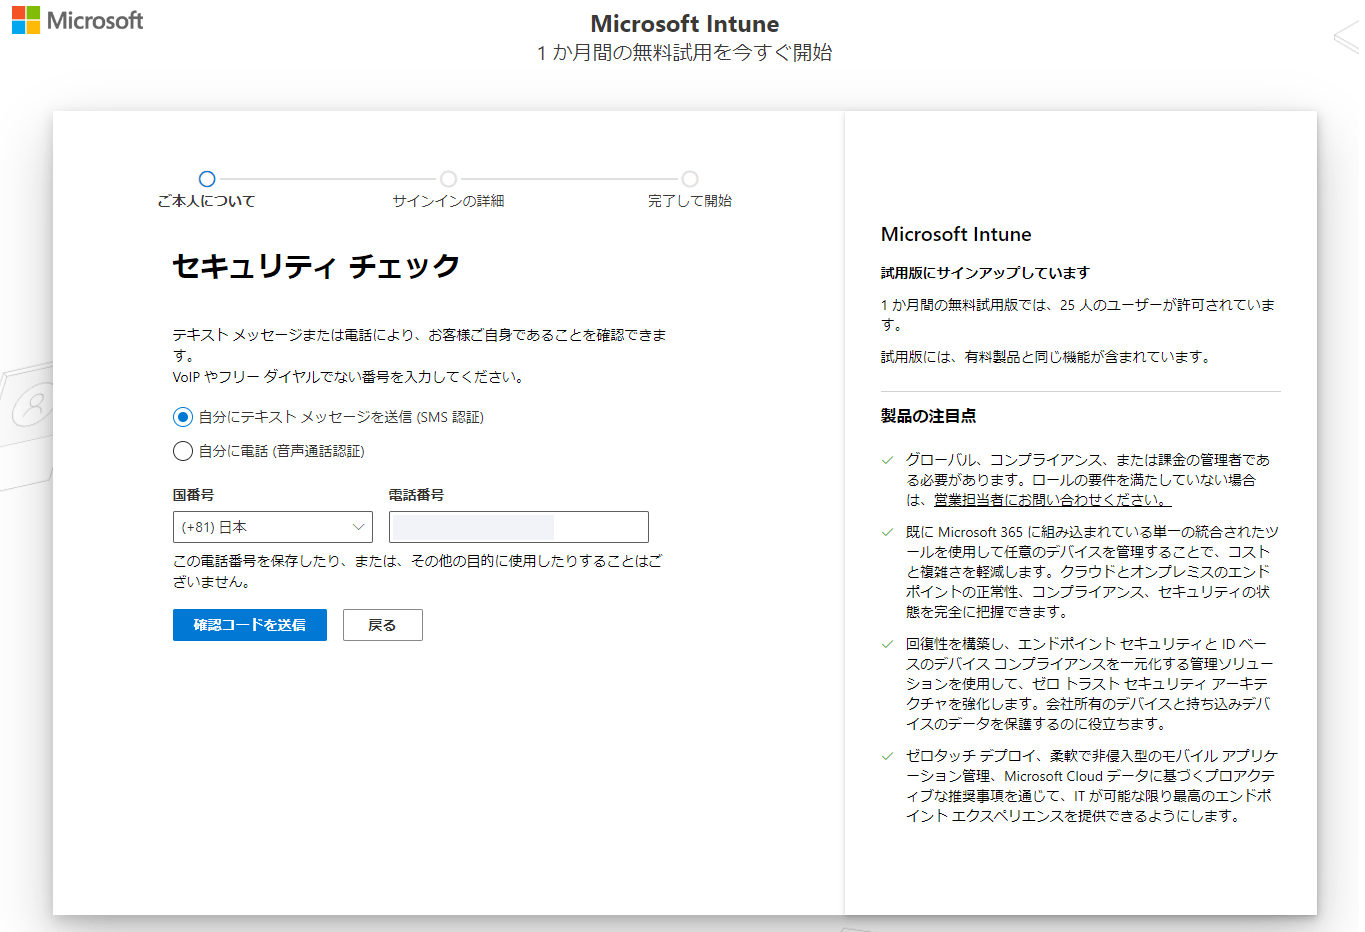Click the 電話番号 input field

(x=519, y=527)
